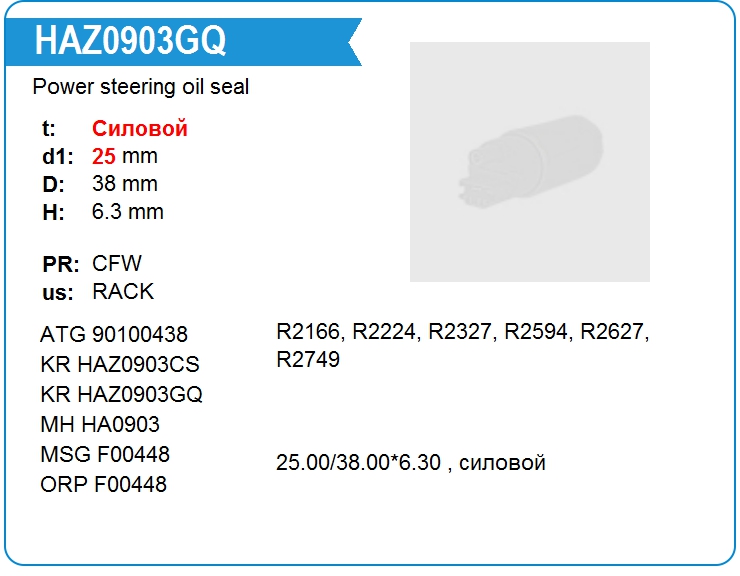Click the HAZ0903GQ blue title banner
The width and height of the screenshot is (740, 576).
183,42
